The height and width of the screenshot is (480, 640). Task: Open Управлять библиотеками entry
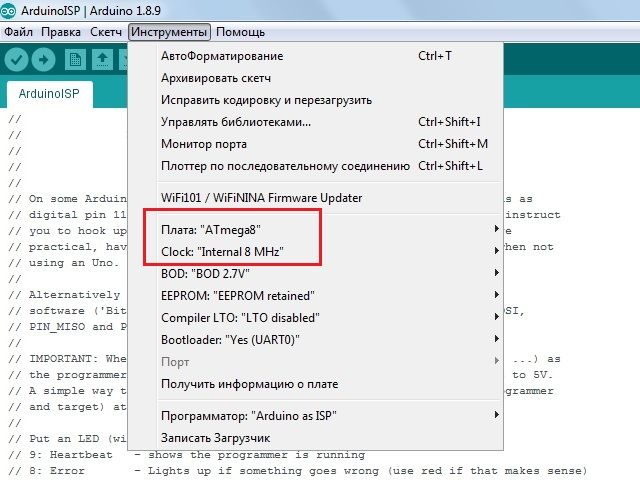316,122
